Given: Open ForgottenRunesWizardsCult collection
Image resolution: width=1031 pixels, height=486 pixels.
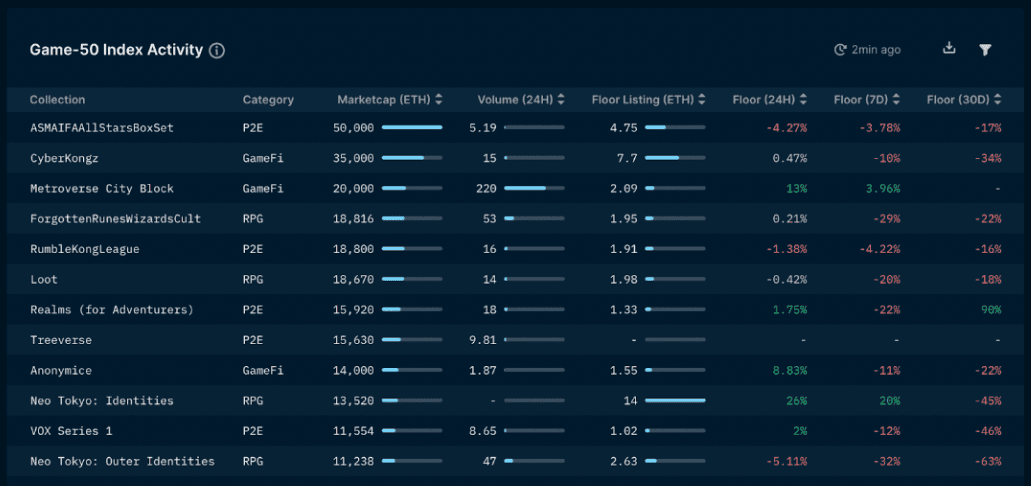Looking at the screenshot, I should [116, 219].
